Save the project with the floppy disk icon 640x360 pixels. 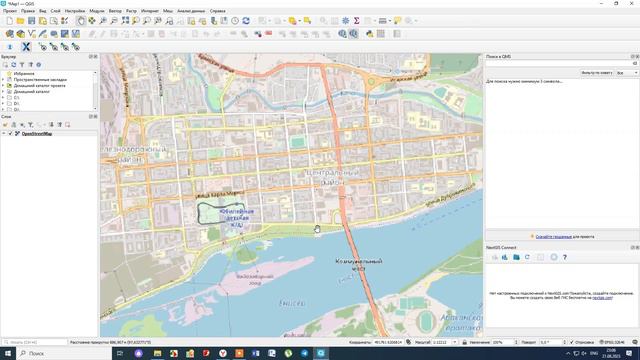(x=31, y=21)
